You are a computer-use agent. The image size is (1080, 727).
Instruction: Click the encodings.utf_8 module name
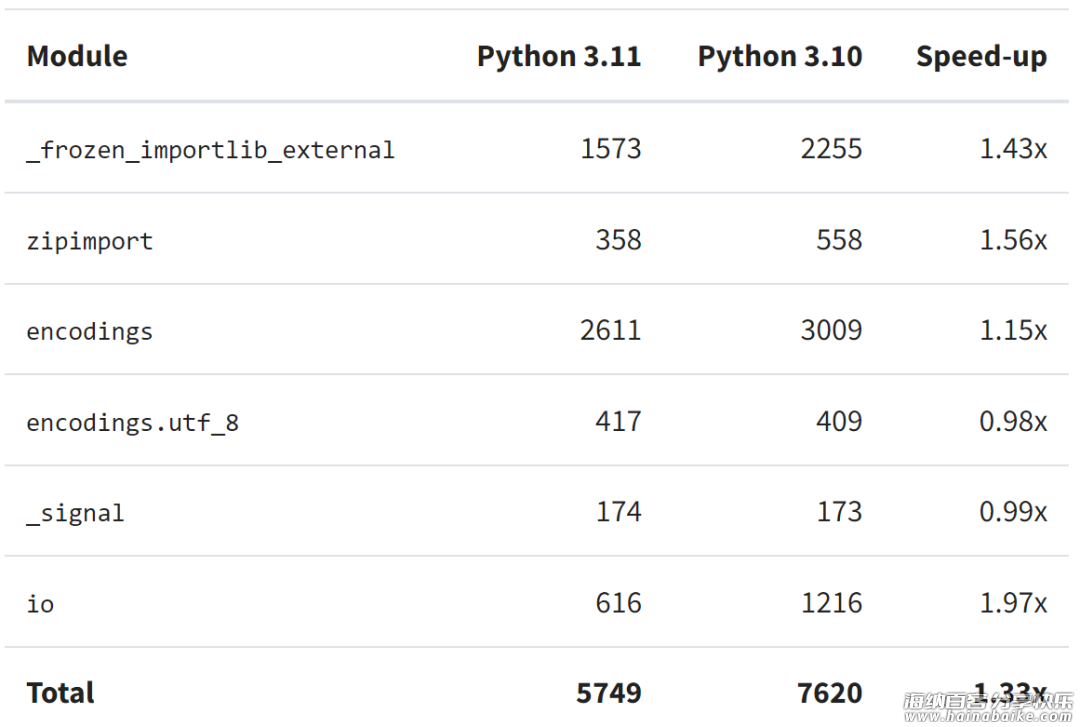click(x=132, y=422)
